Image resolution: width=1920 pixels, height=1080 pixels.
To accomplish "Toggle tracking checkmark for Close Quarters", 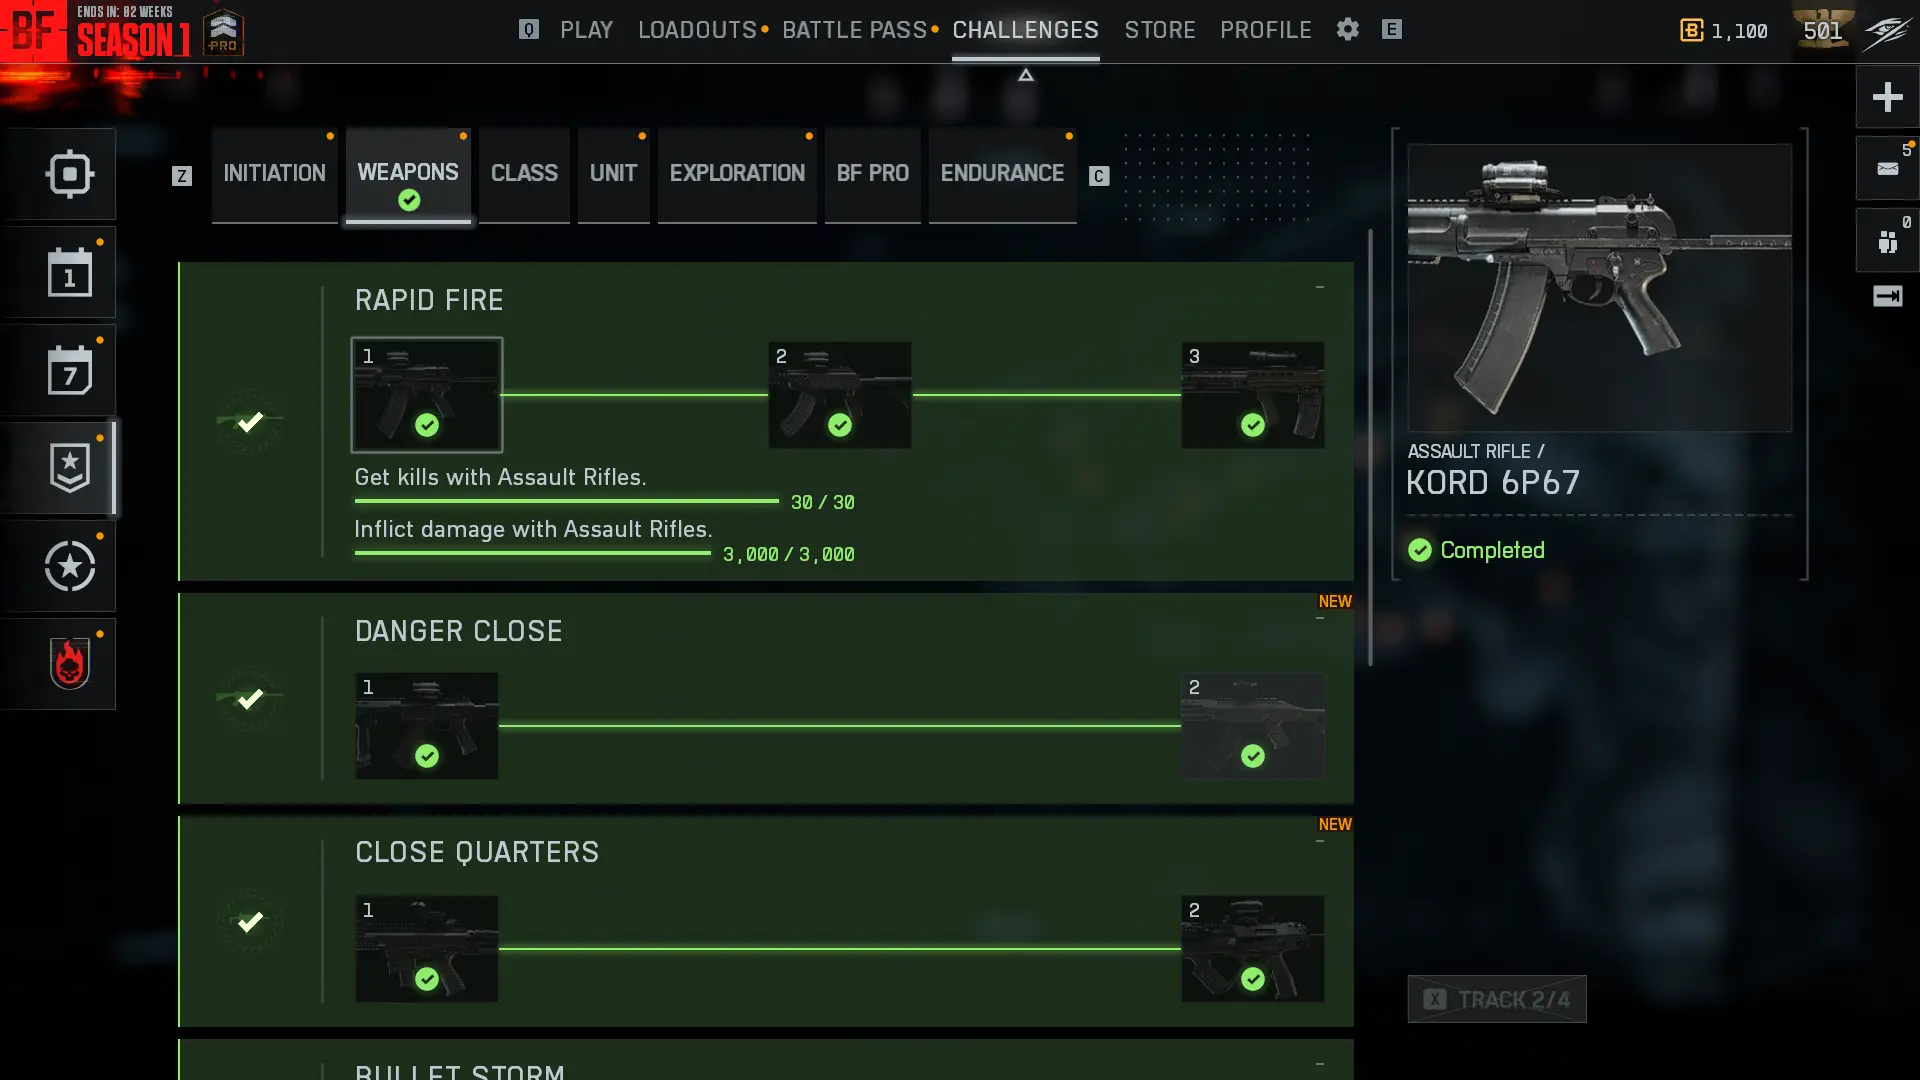I will (x=250, y=921).
